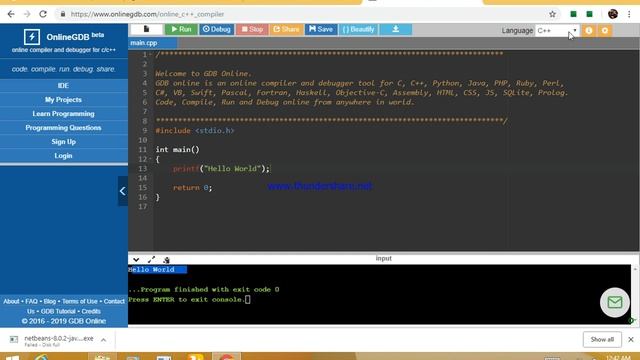Image resolution: width=640 pixels, height=360 pixels.
Task: Reload the page with refresh icon
Action: (43, 14)
